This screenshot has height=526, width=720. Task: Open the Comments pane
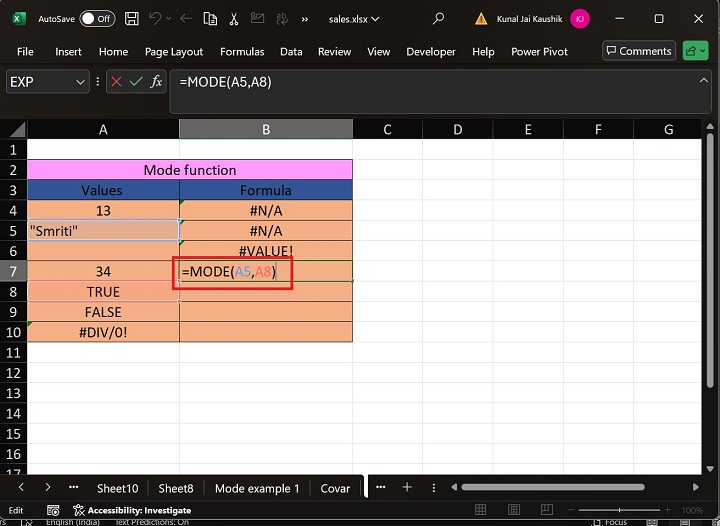point(638,51)
